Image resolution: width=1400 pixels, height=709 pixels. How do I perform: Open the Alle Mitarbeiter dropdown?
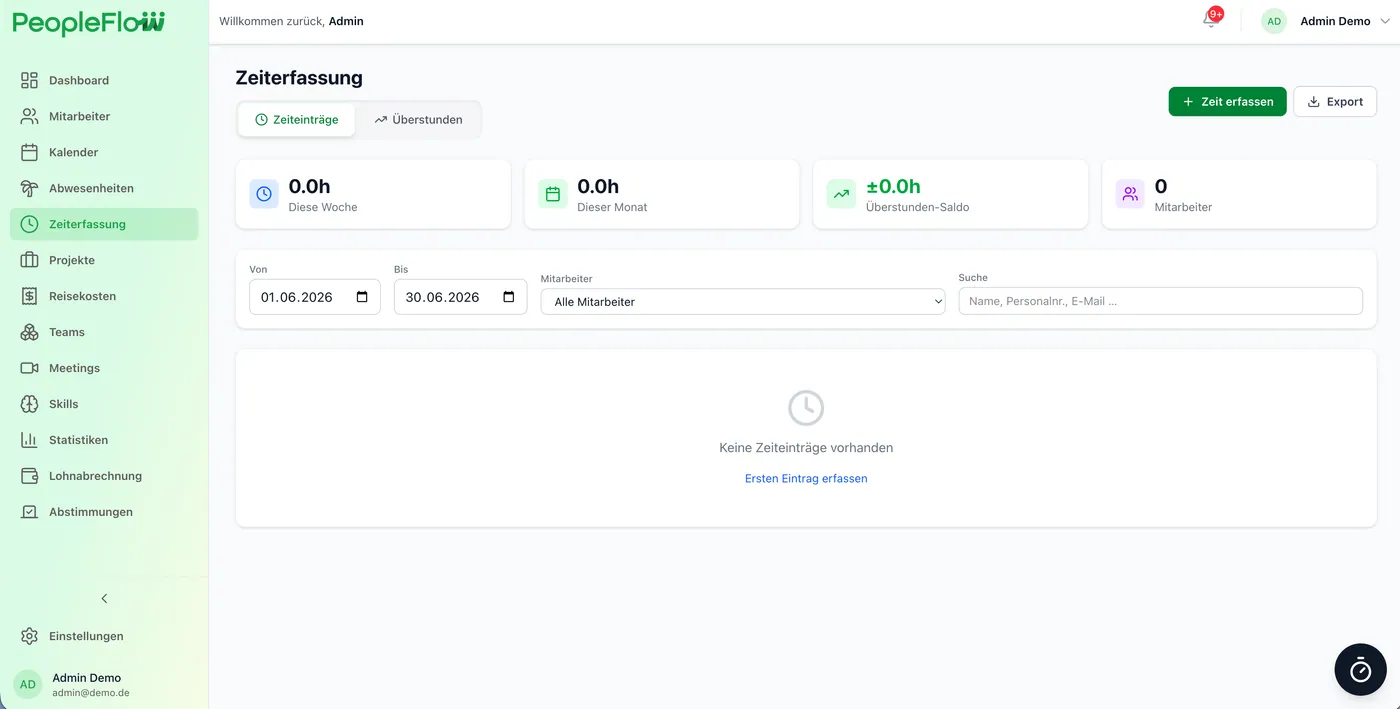click(743, 301)
